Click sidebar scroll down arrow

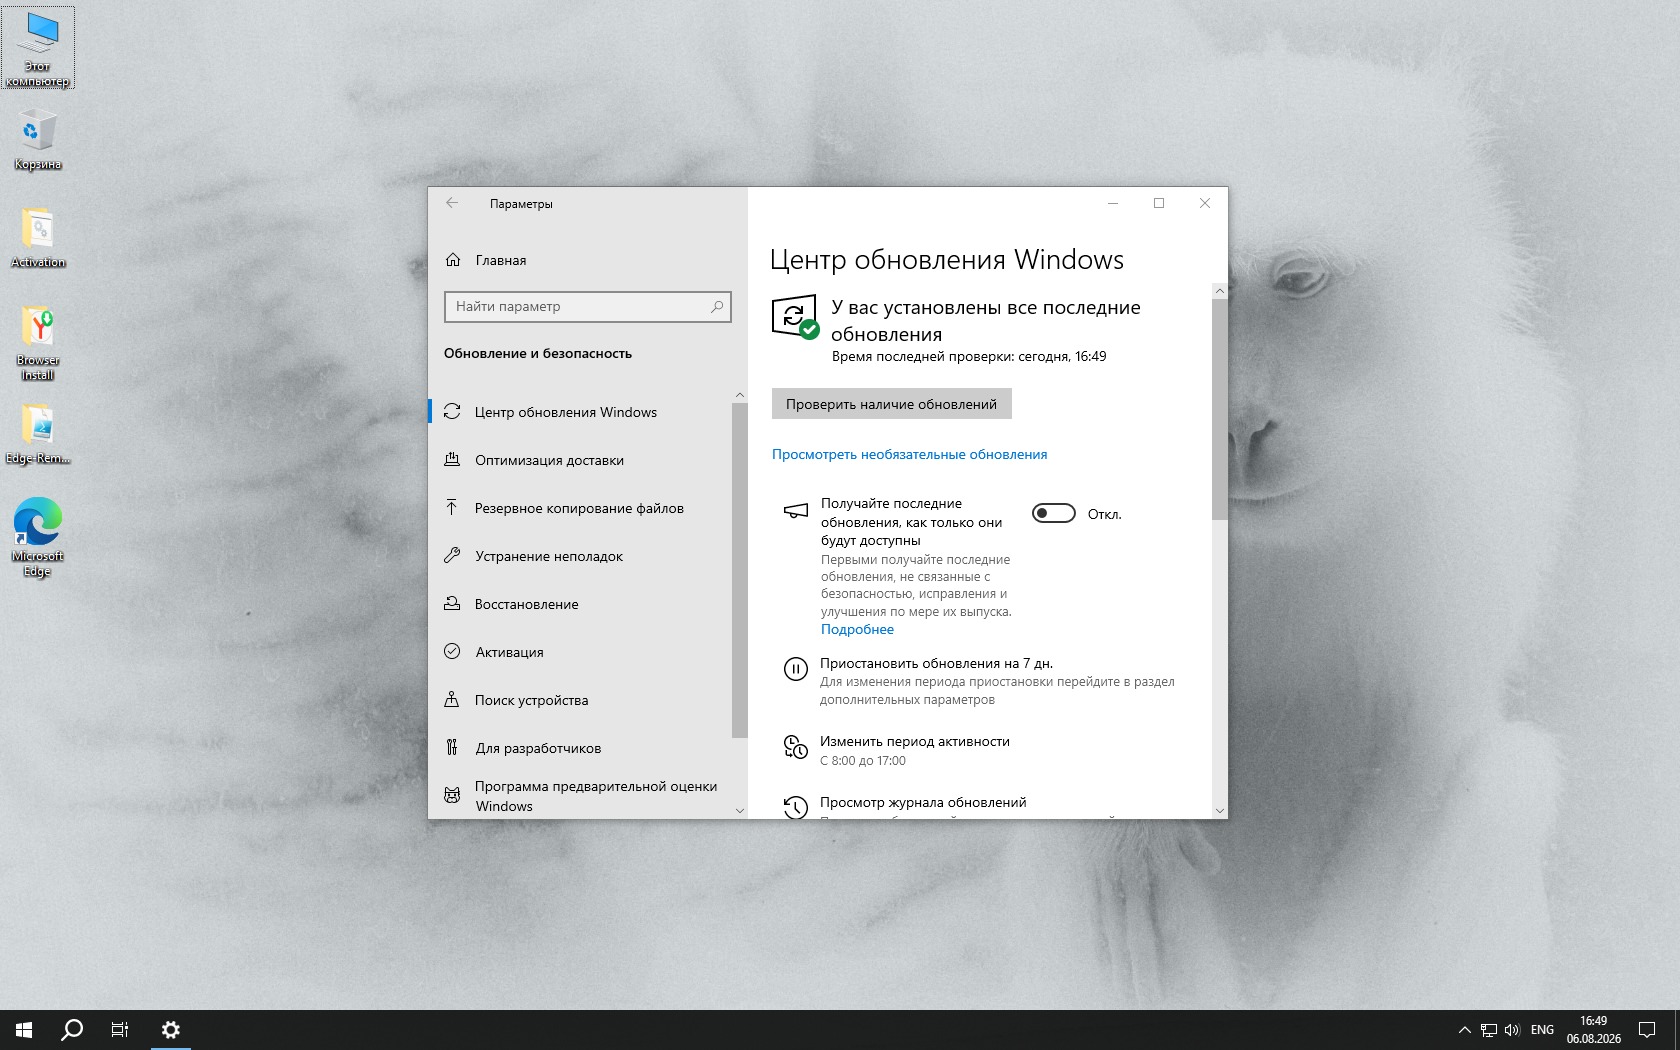(740, 810)
